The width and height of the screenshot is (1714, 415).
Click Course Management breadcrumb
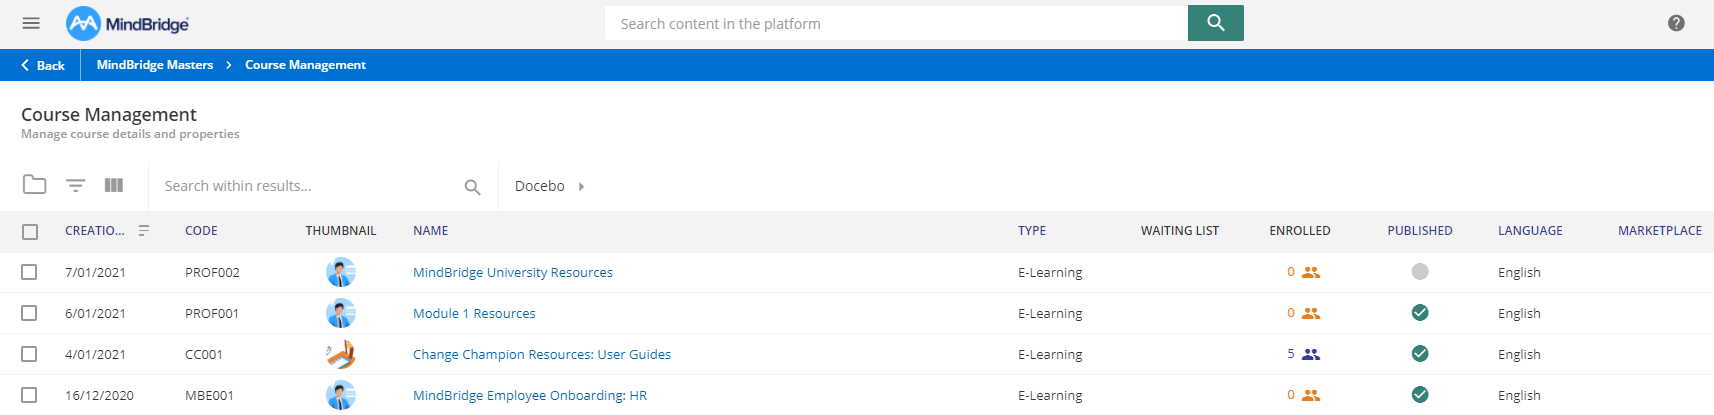pyautogui.click(x=305, y=65)
